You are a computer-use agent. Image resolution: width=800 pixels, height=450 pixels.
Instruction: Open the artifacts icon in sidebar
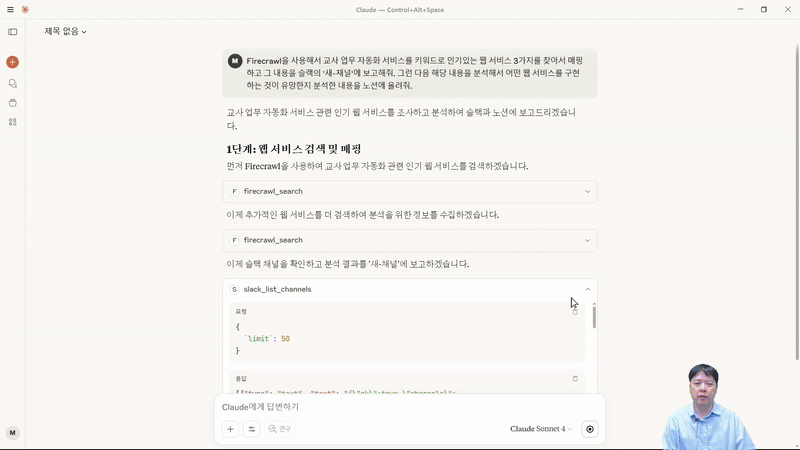pyautogui.click(x=12, y=122)
